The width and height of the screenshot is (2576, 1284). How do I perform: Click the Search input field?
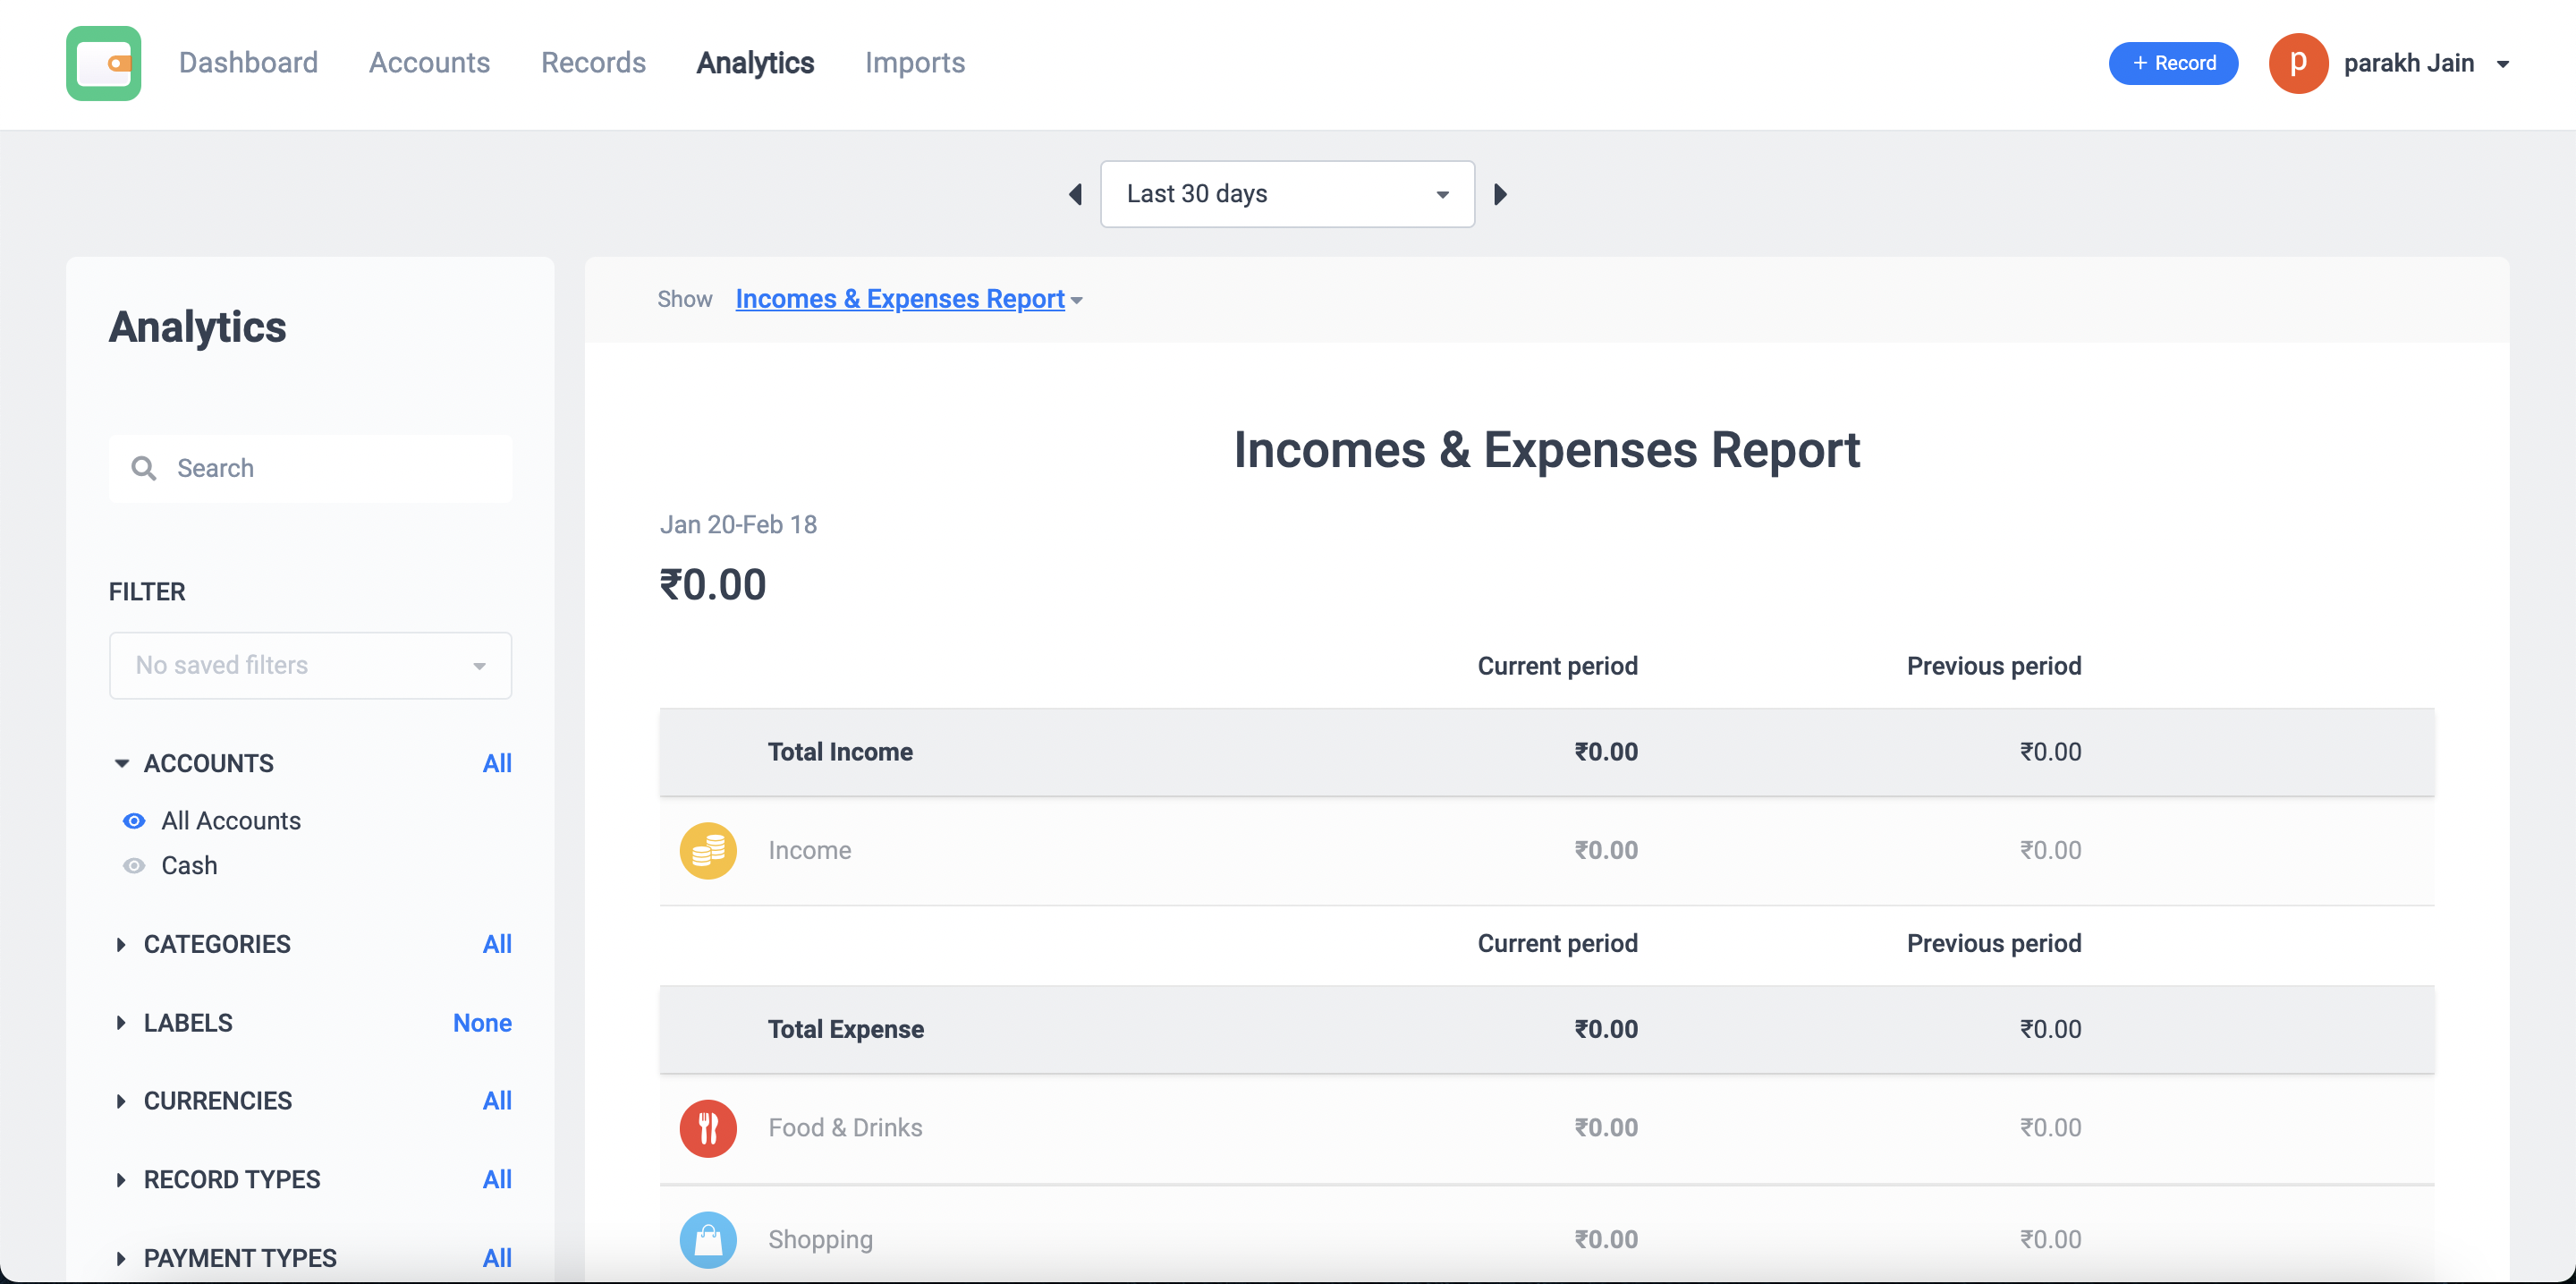[310, 468]
